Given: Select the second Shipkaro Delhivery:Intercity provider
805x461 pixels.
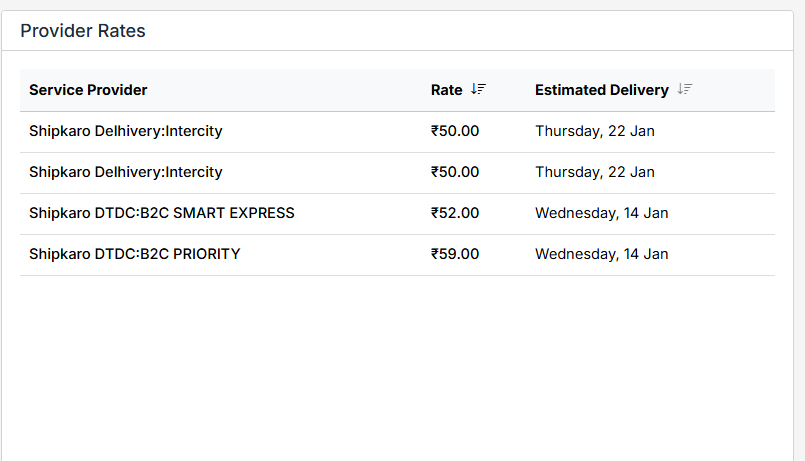Looking at the screenshot, I should 126,172.
